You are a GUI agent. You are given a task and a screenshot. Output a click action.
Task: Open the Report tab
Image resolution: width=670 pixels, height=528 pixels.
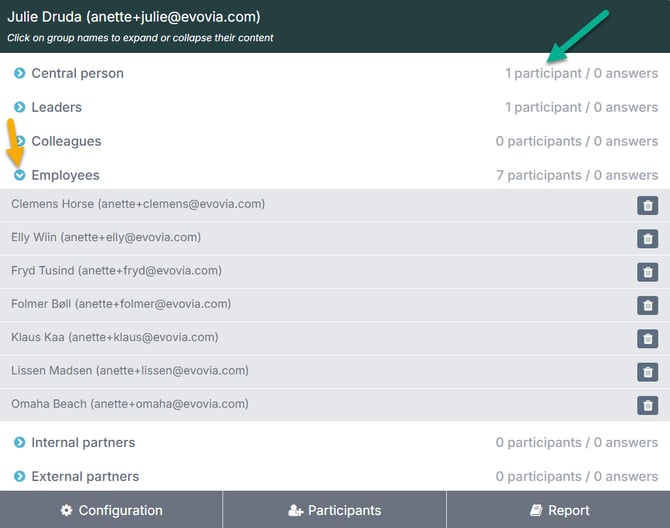pyautogui.click(x=558, y=510)
